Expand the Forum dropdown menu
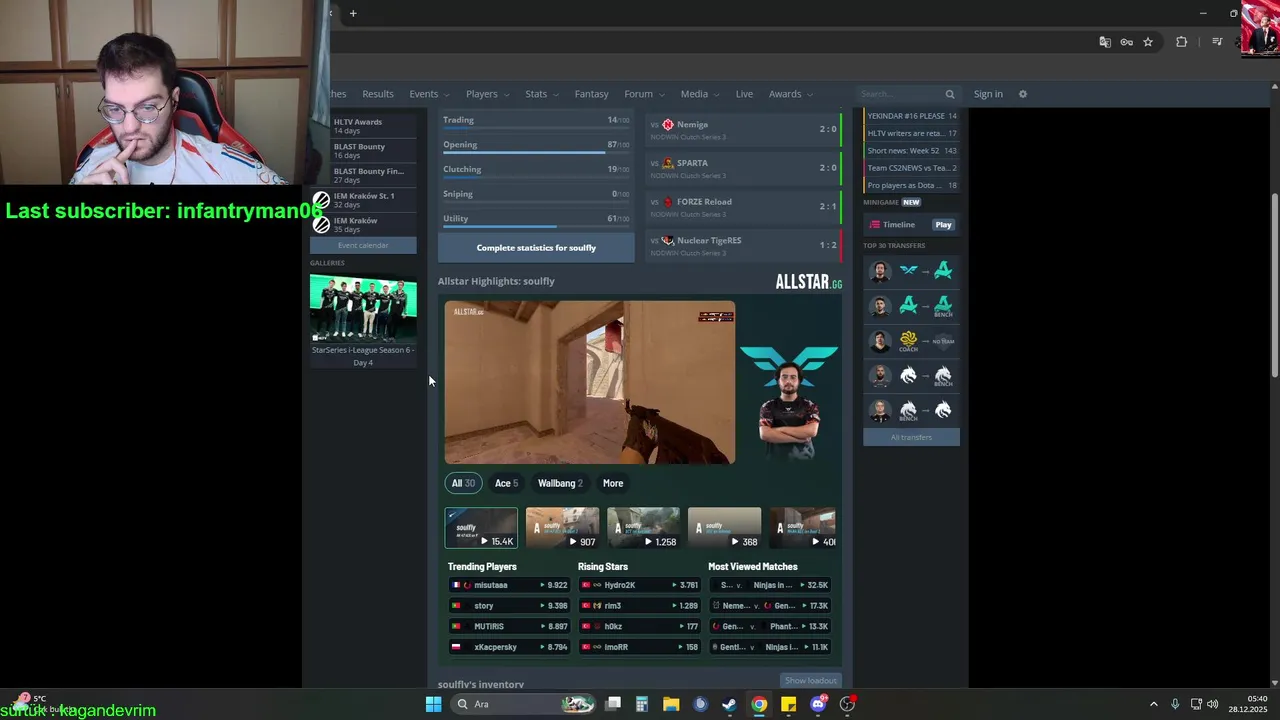The image size is (1280, 720). pos(643,94)
